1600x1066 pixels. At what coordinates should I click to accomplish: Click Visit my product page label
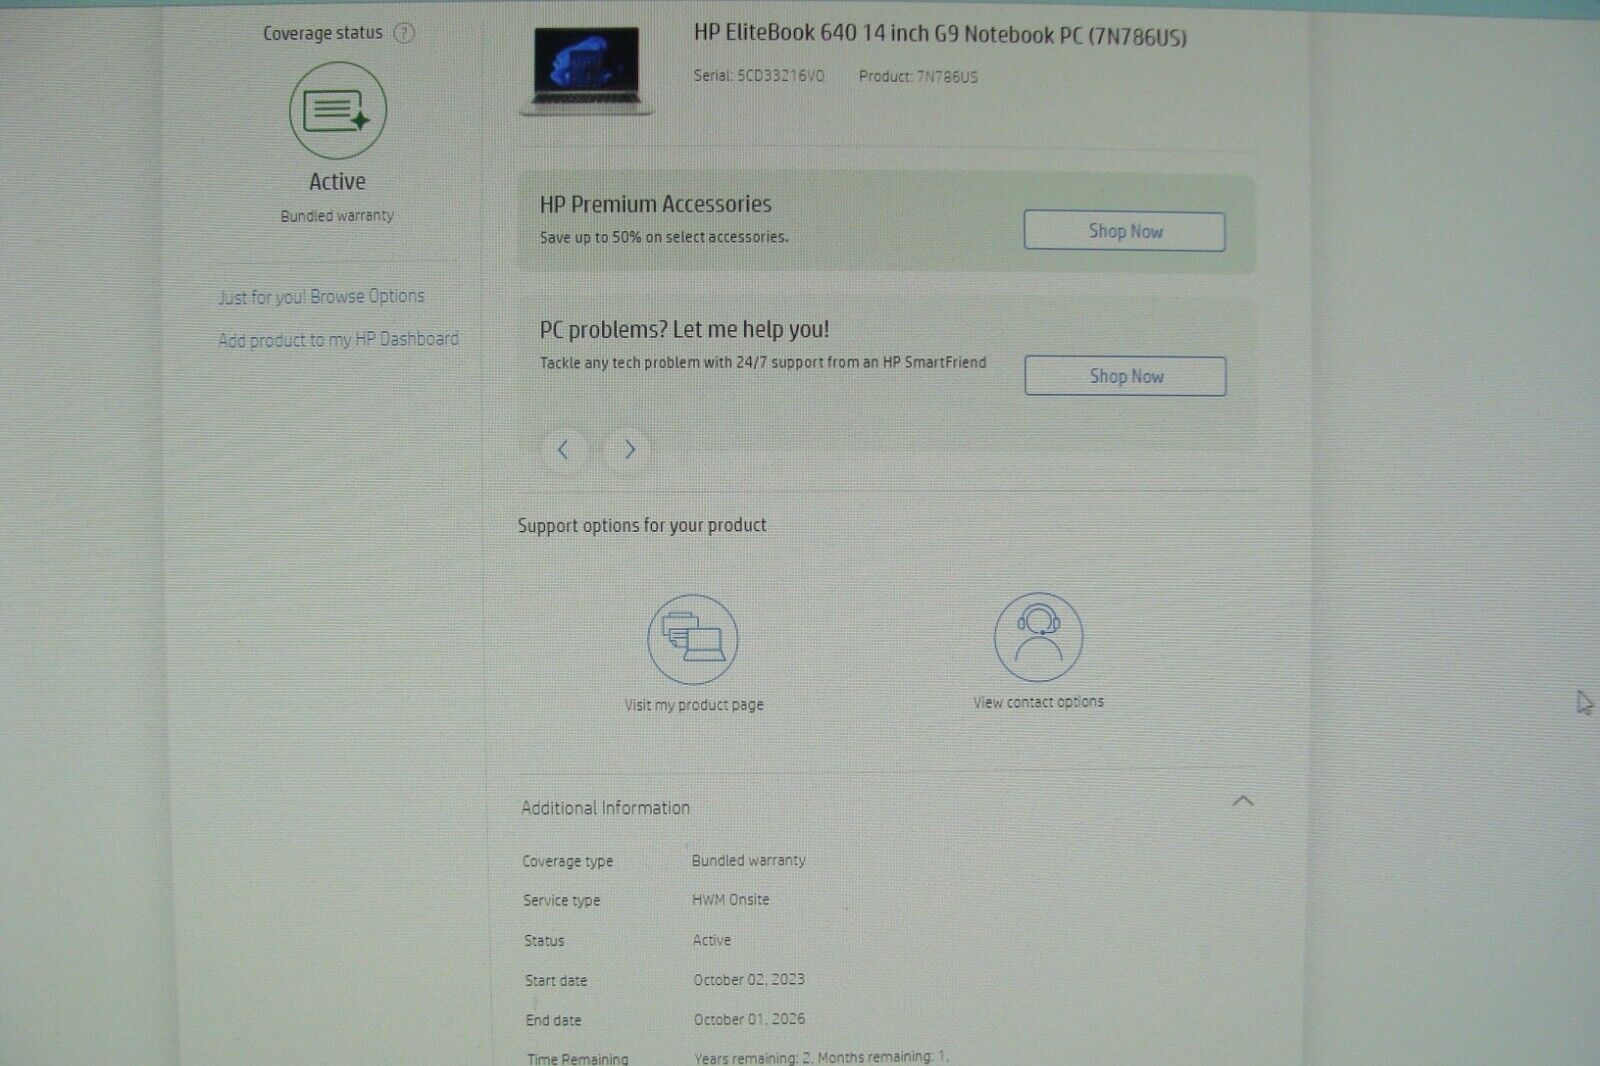coord(694,705)
